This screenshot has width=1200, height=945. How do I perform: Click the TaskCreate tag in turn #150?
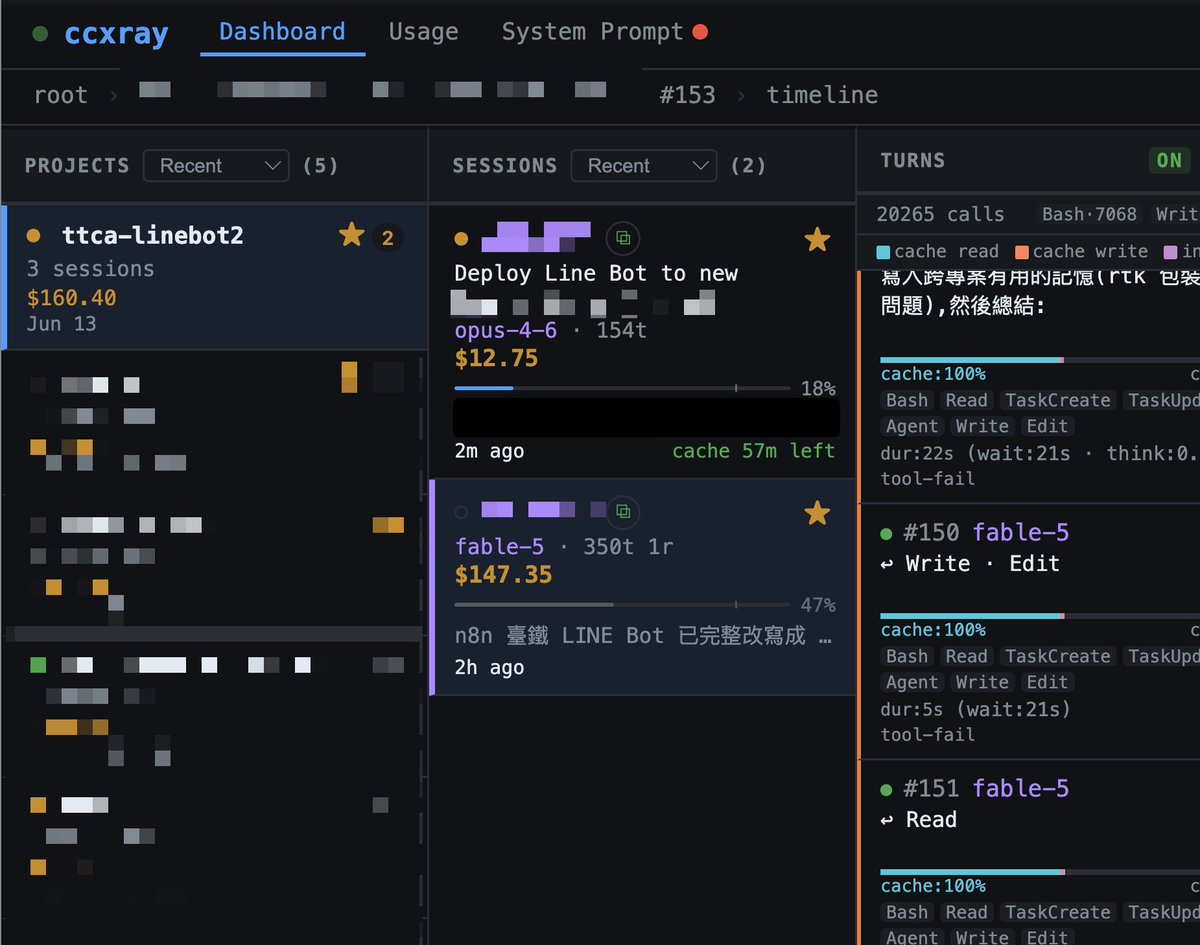(1057, 656)
